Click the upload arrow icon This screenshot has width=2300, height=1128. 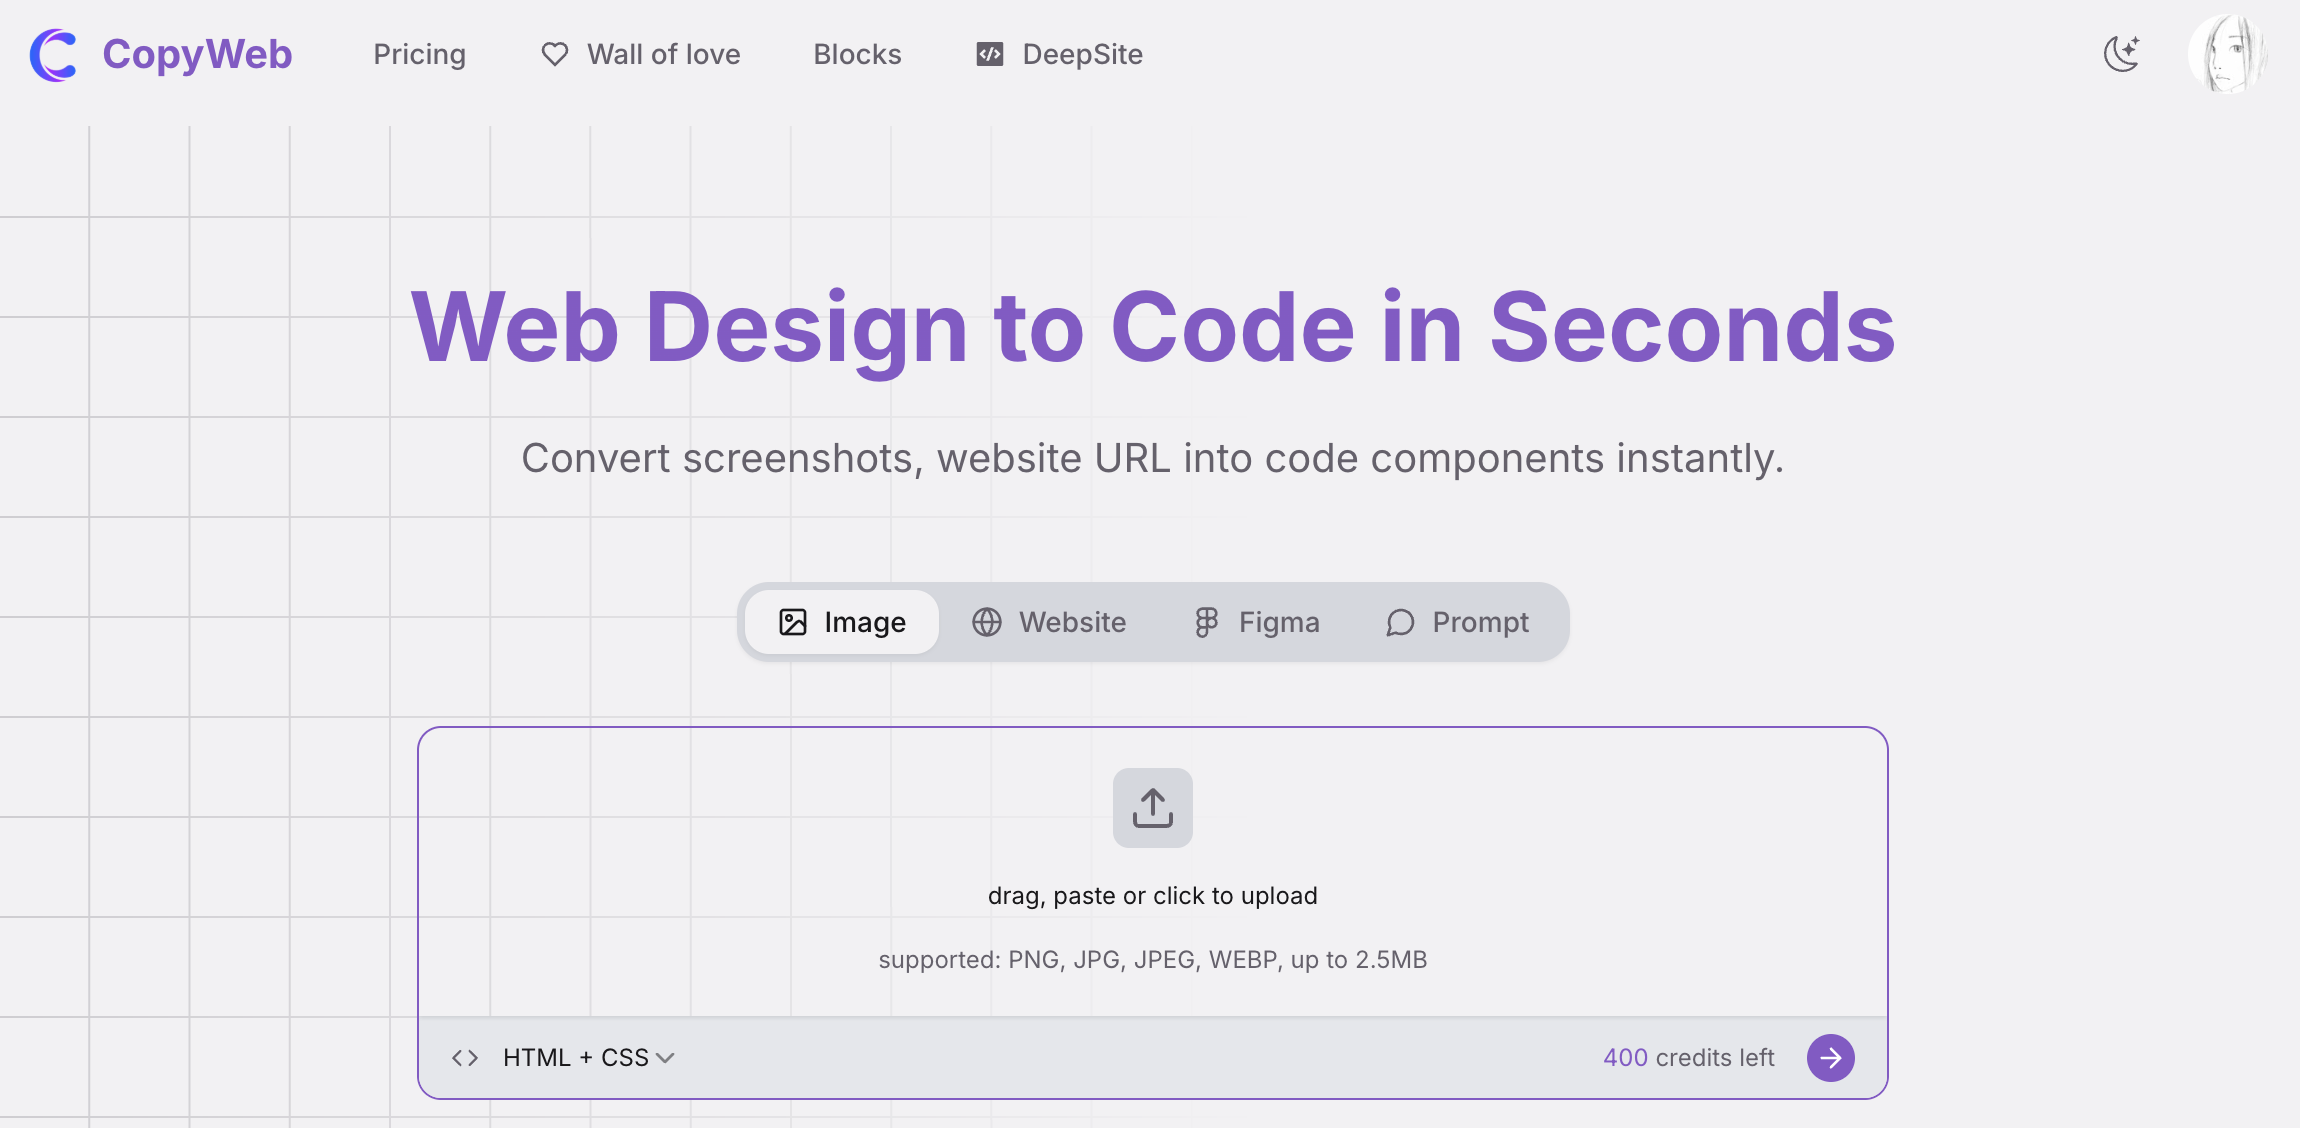tap(1152, 808)
